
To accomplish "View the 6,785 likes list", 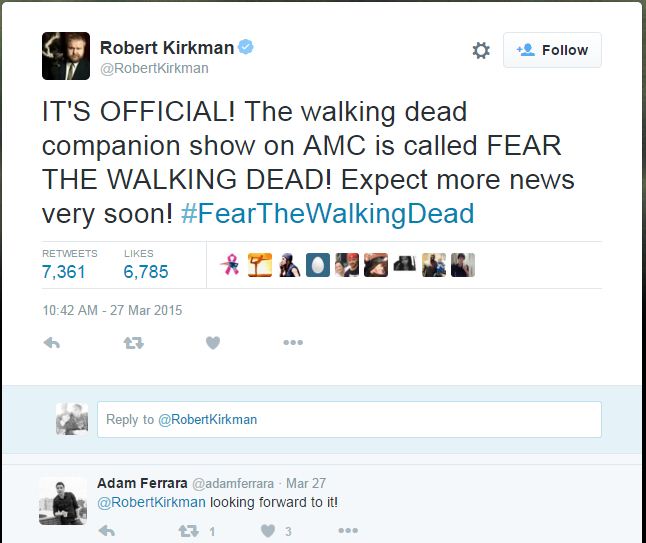I will (146, 271).
